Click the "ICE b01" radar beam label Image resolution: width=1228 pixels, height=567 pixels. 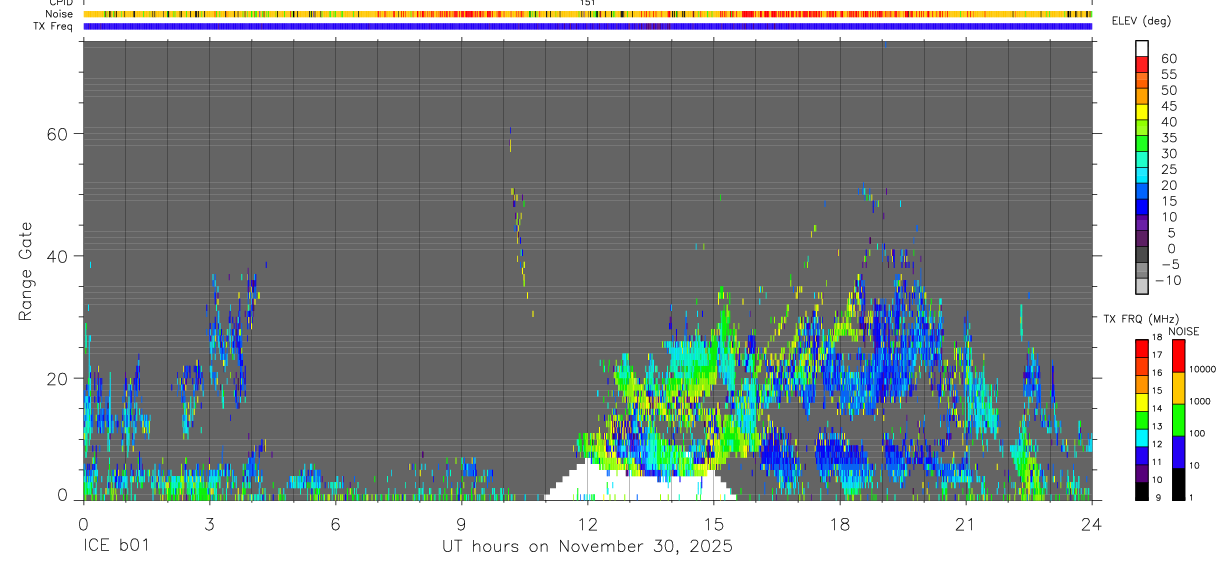coord(117,547)
